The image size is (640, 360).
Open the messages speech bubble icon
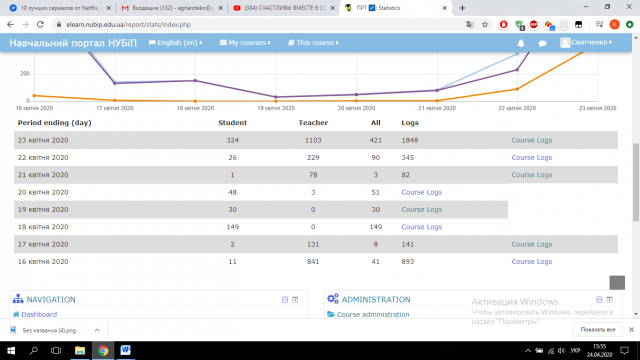tap(542, 43)
